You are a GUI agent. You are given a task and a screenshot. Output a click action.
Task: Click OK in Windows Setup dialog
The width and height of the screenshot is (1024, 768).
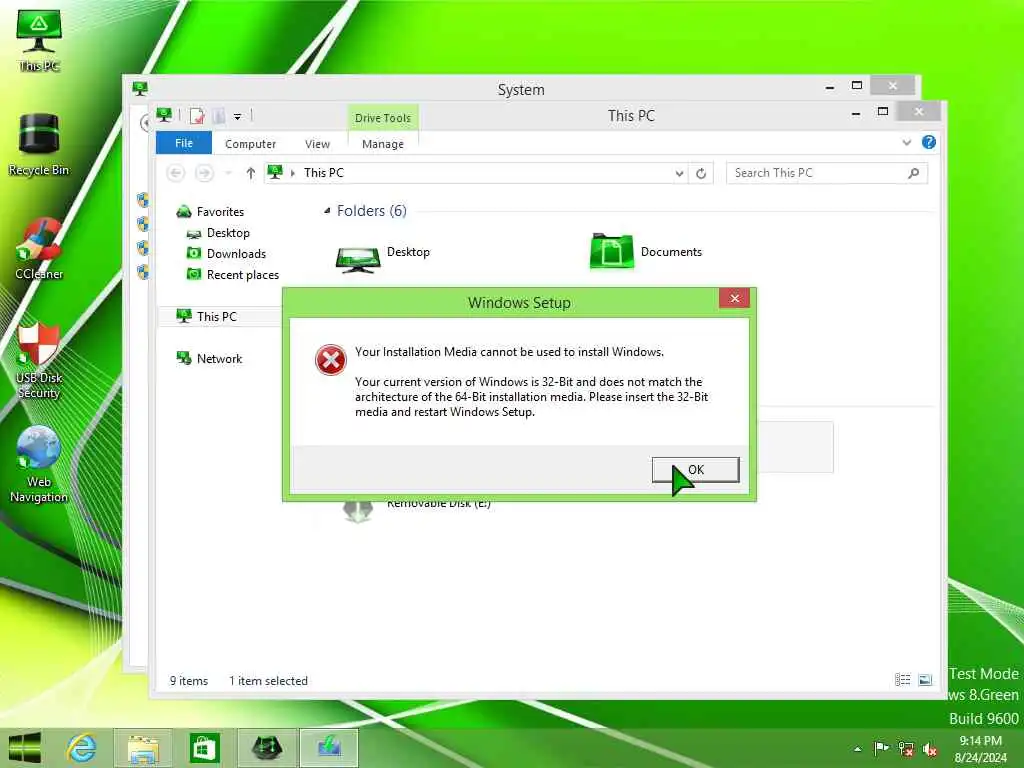click(696, 470)
